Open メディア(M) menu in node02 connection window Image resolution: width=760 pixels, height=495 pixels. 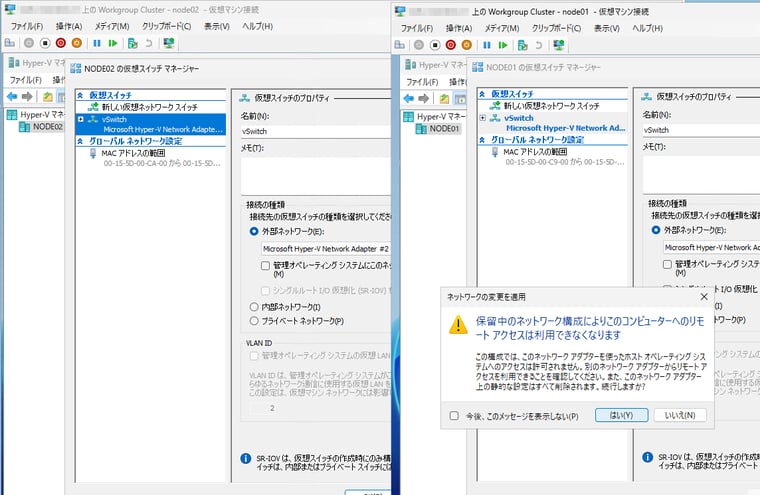click(112, 26)
